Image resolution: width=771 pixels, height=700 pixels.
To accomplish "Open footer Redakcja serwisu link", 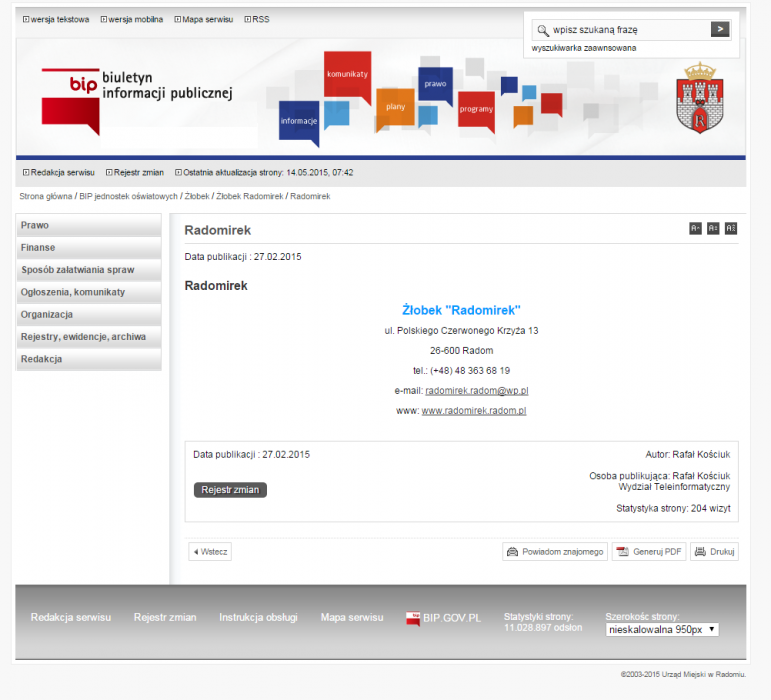I will tap(71, 617).
